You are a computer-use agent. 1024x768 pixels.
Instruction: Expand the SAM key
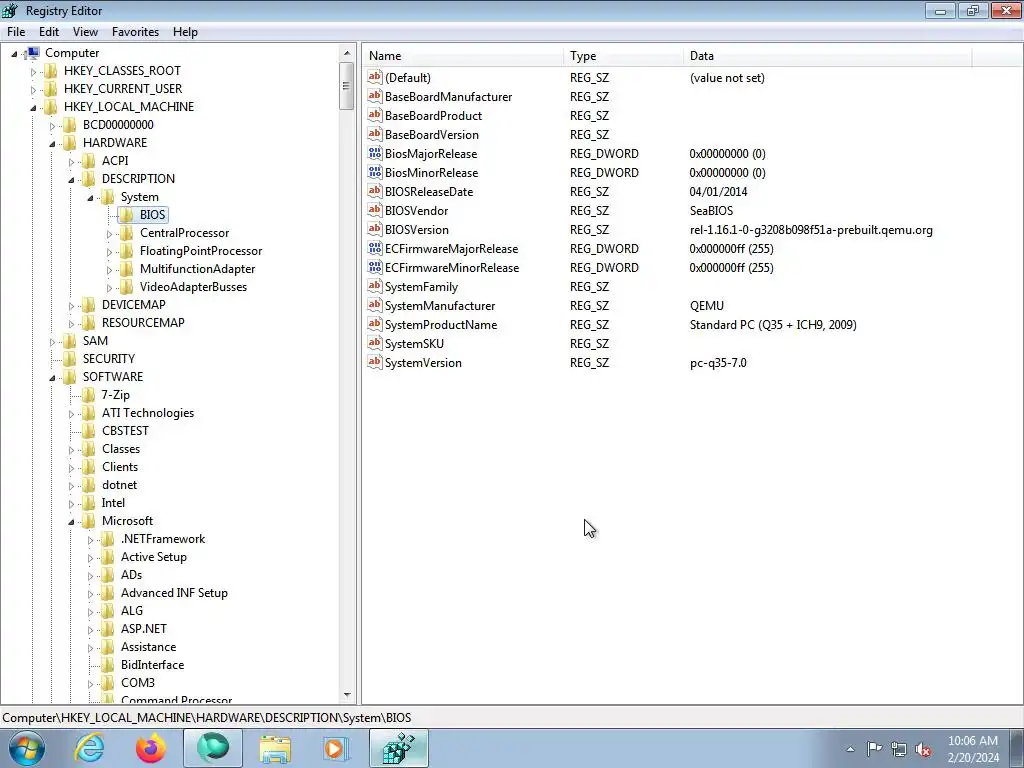[52, 342]
